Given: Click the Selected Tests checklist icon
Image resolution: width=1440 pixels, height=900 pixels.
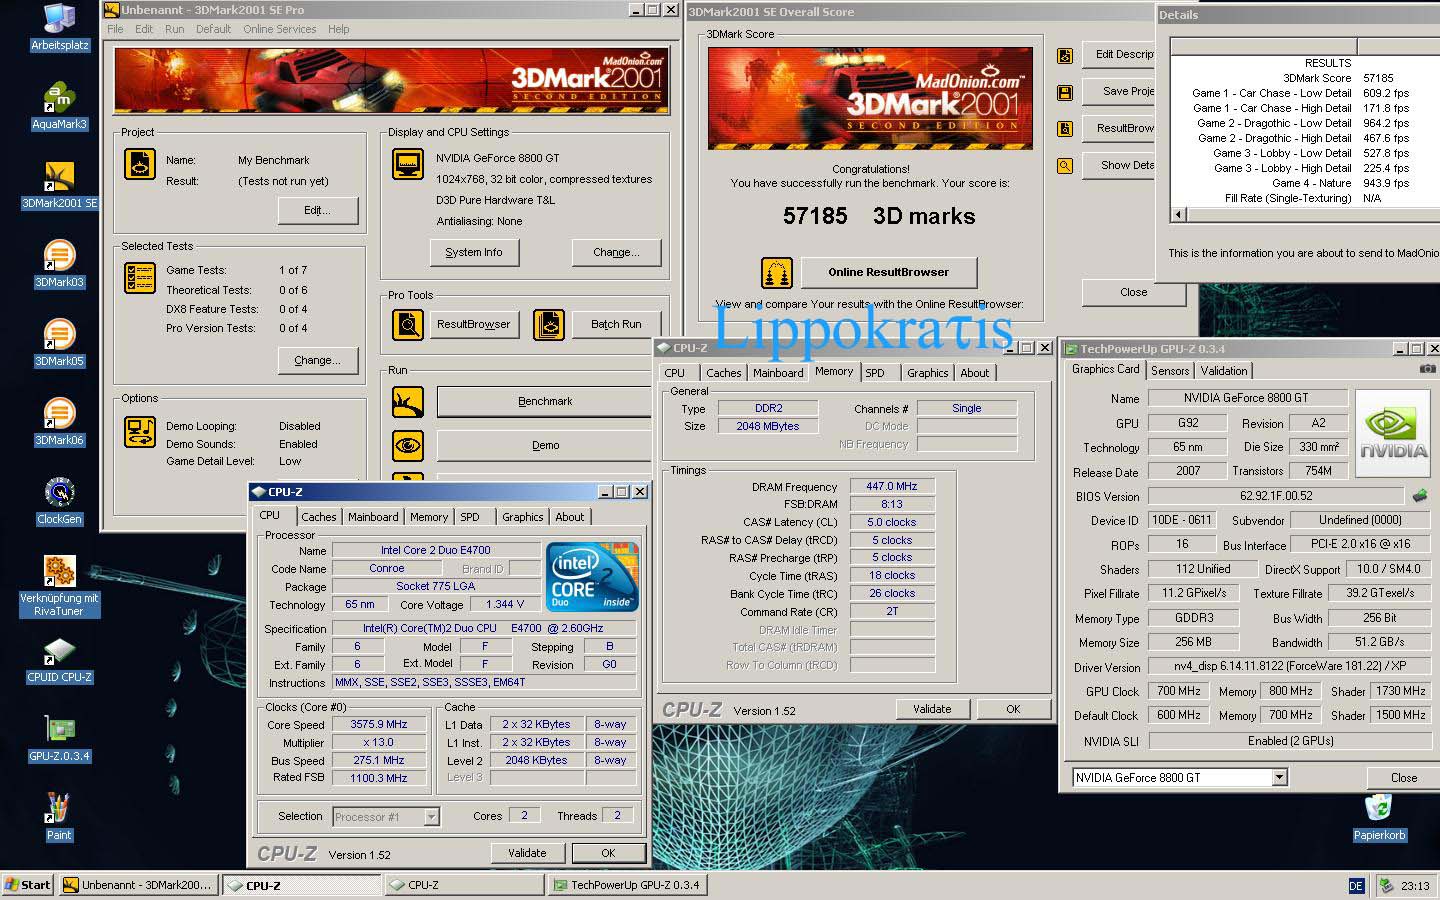Looking at the screenshot, I should [139, 277].
